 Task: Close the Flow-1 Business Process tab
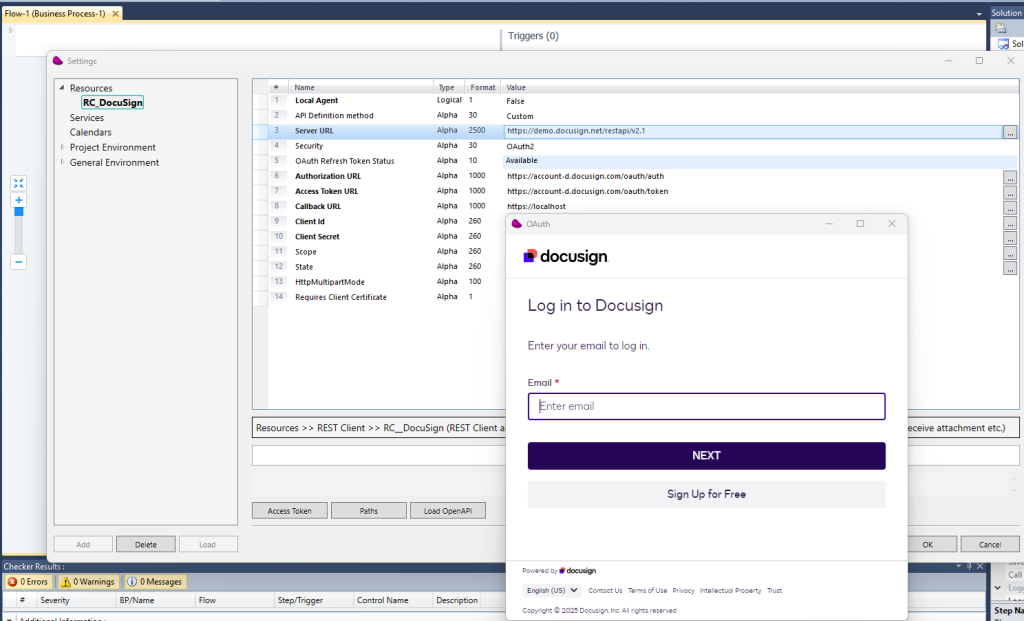116,14
